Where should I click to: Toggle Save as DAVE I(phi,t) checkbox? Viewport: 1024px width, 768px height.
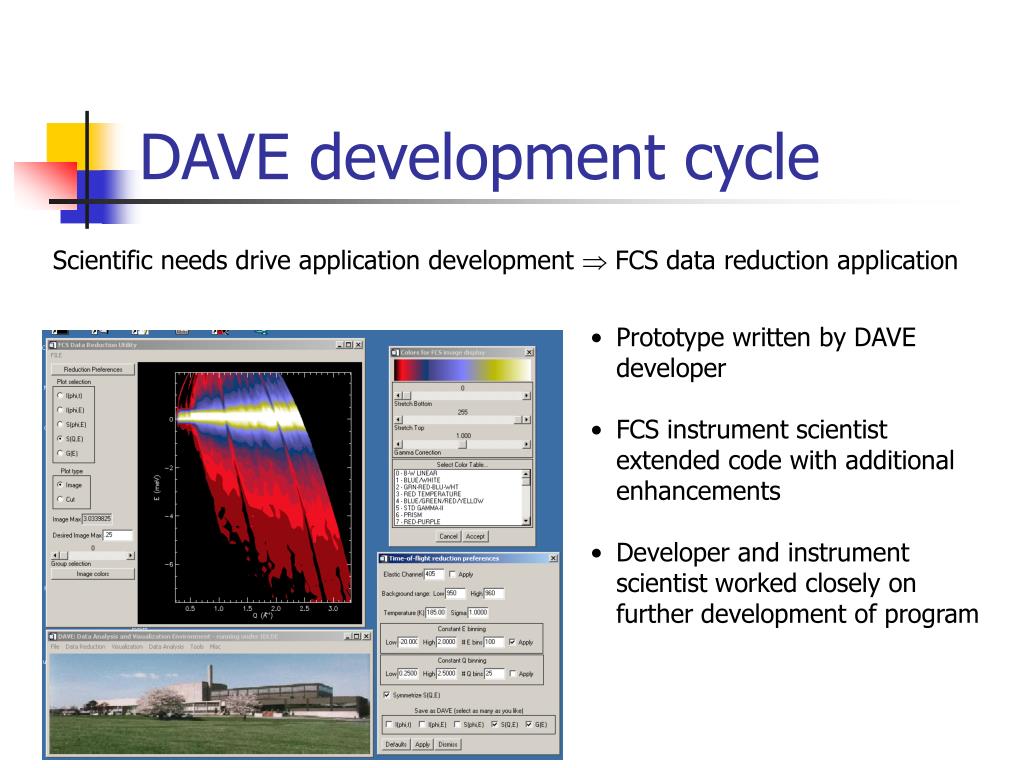pyautogui.click(x=389, y=724)
